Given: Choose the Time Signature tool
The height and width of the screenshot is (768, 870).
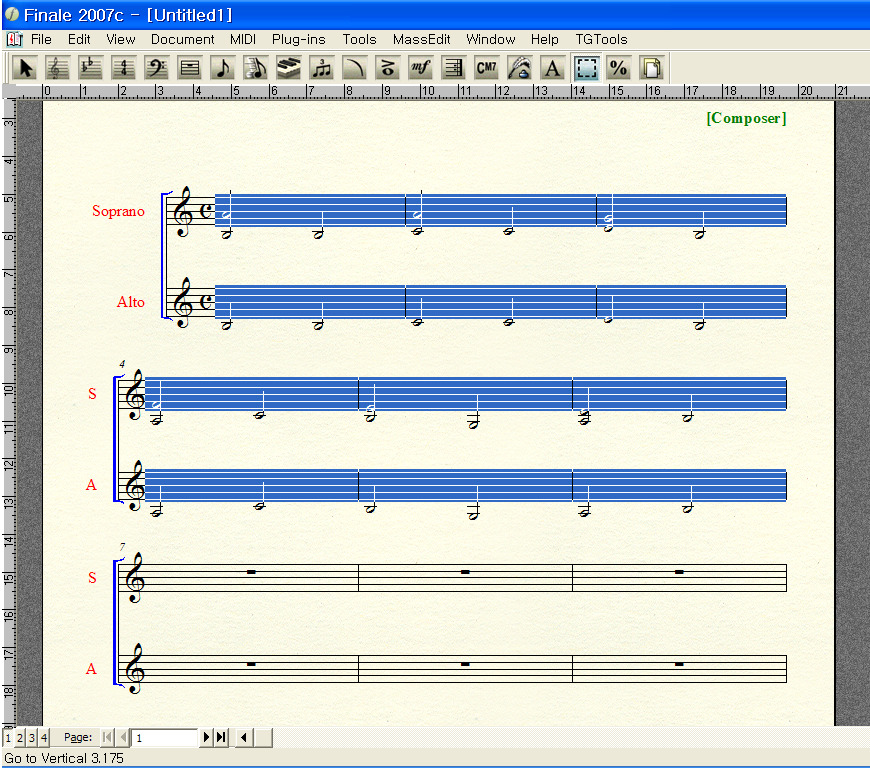Looking at the screenshot, I should (x=124, y=68).
